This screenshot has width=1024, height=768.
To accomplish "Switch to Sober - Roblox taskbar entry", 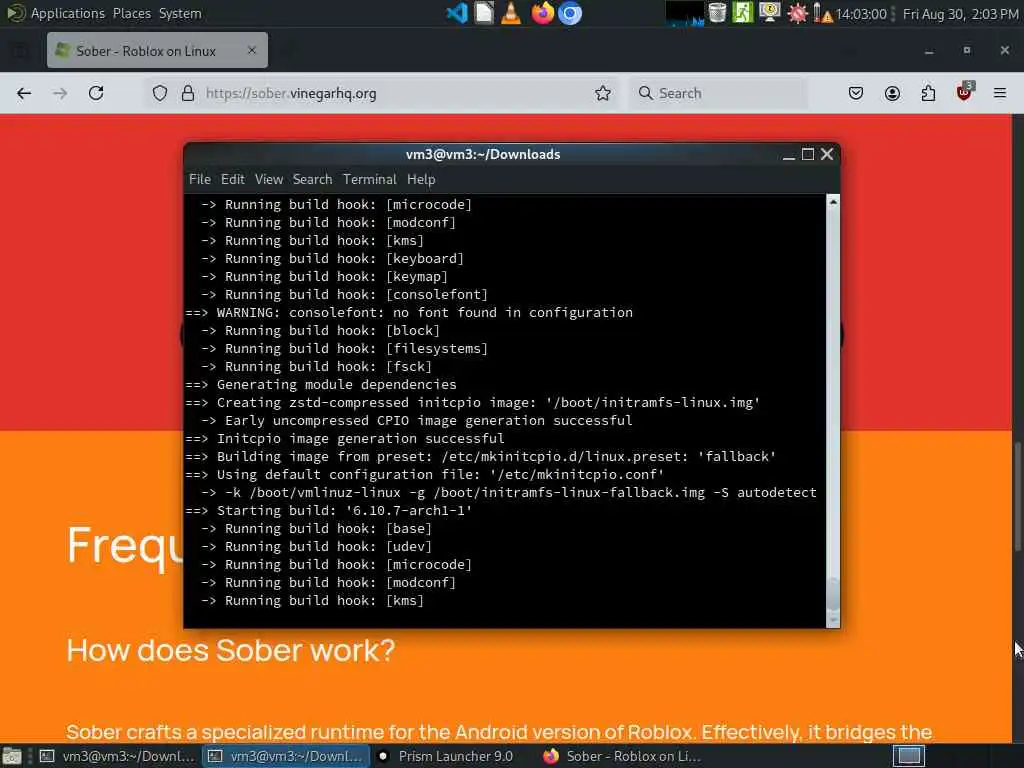I will (x=622, y=756).
